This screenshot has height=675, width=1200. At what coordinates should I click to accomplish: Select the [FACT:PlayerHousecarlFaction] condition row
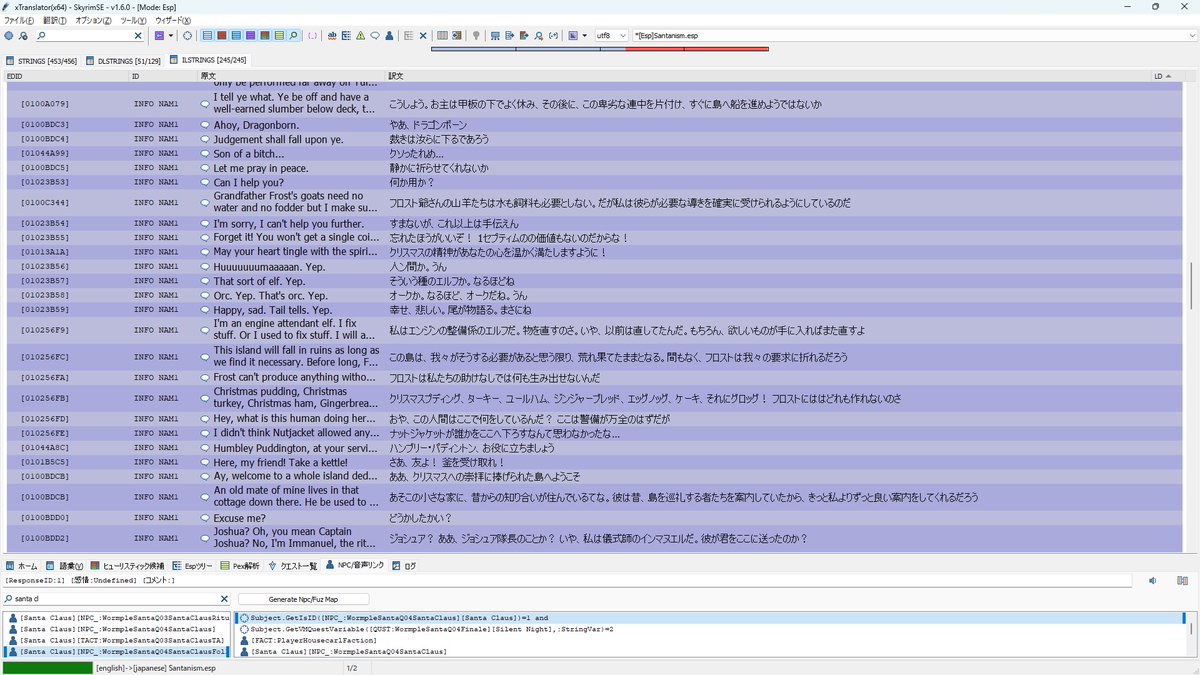click(x=711, y=640)
